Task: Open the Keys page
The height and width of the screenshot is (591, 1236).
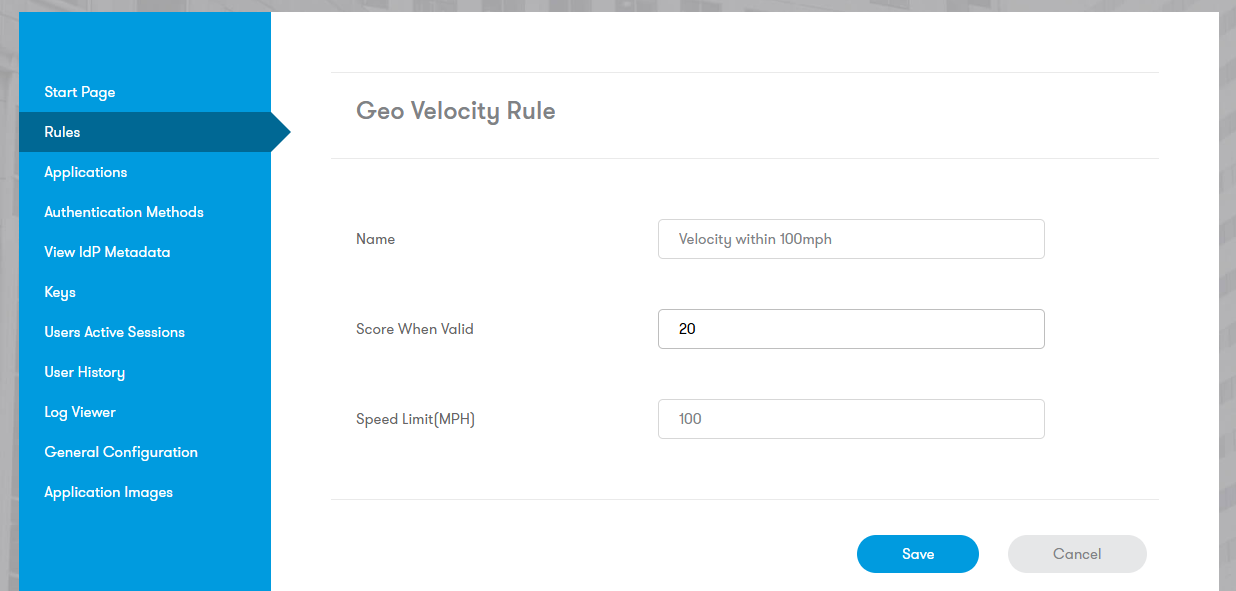Action: tap(60, 291)
